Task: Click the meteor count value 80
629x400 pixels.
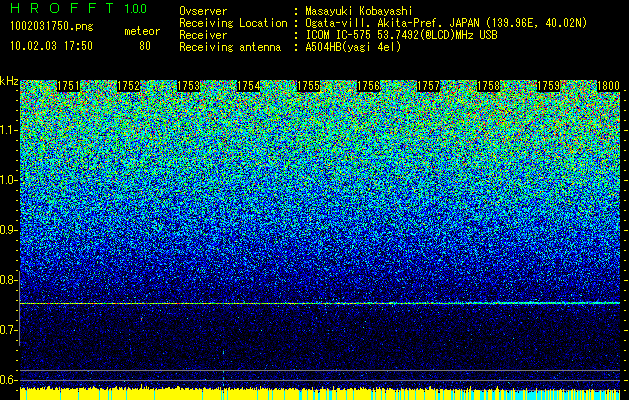Action: tap(145, 46)
